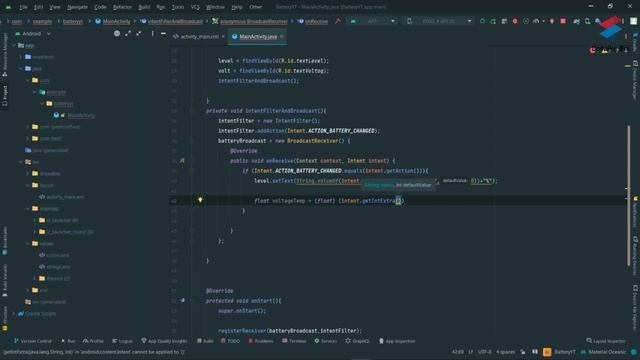Open the device selector dropdown
Viewport: 640px width, 360px height.
pos(440,21)
